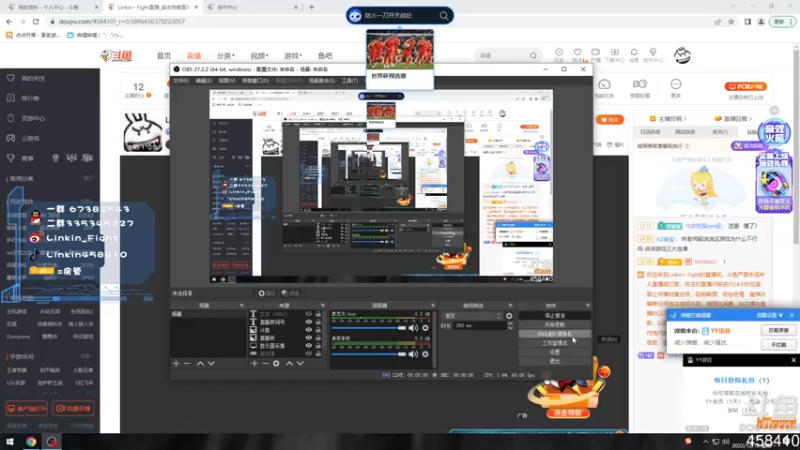Move scene up arrow in scenes panel

(x=200, y=363)
